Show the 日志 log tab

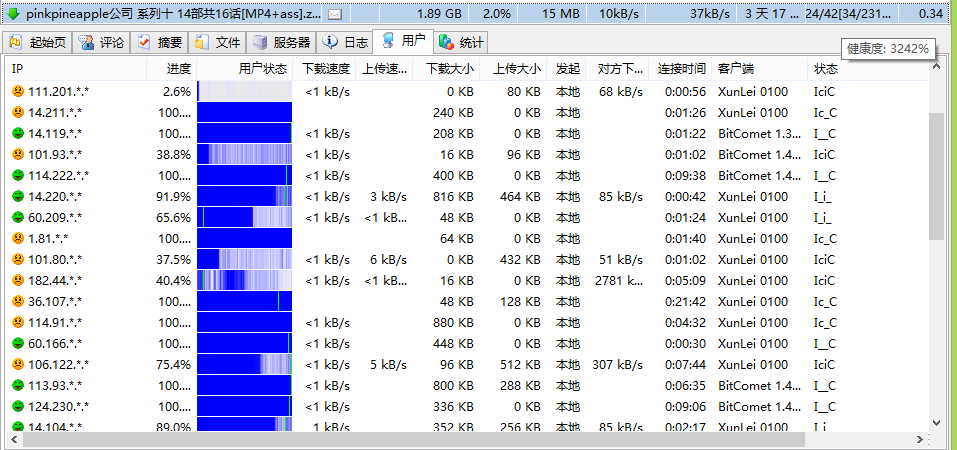(x=346, y=43)
